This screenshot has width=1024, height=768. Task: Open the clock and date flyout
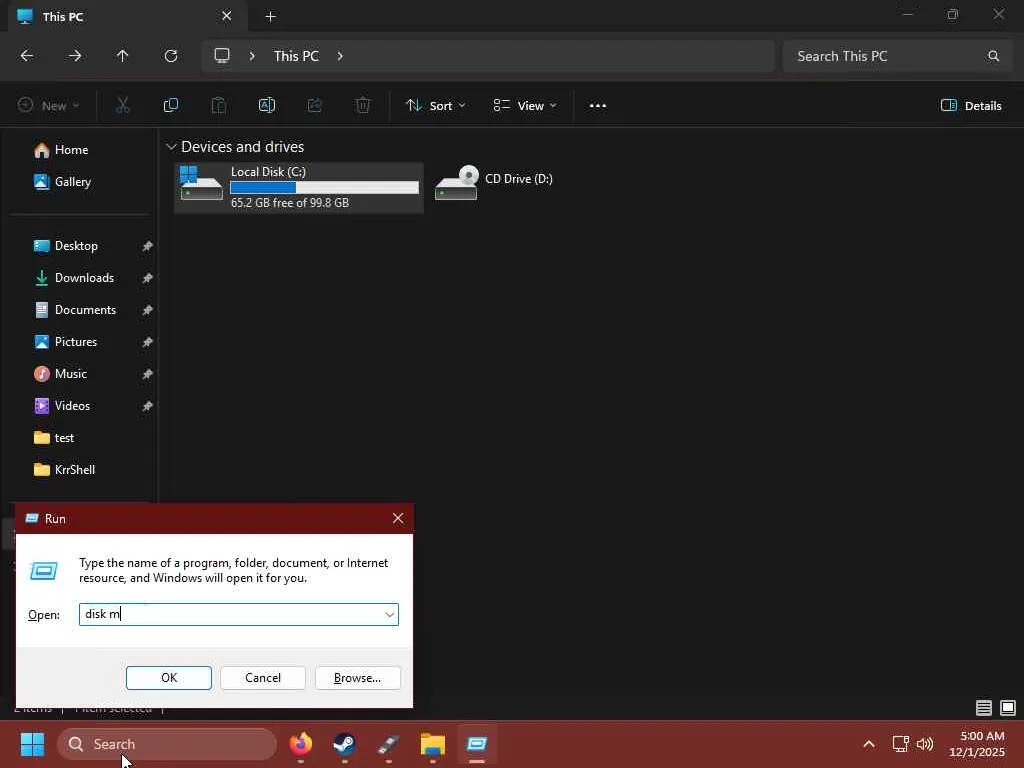pos(978,744)
